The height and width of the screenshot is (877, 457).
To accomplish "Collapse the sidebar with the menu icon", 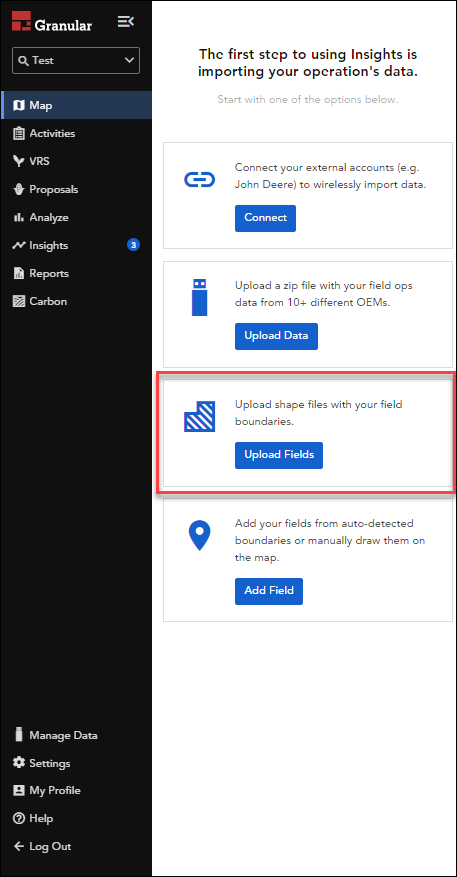I will coord(125,22).
